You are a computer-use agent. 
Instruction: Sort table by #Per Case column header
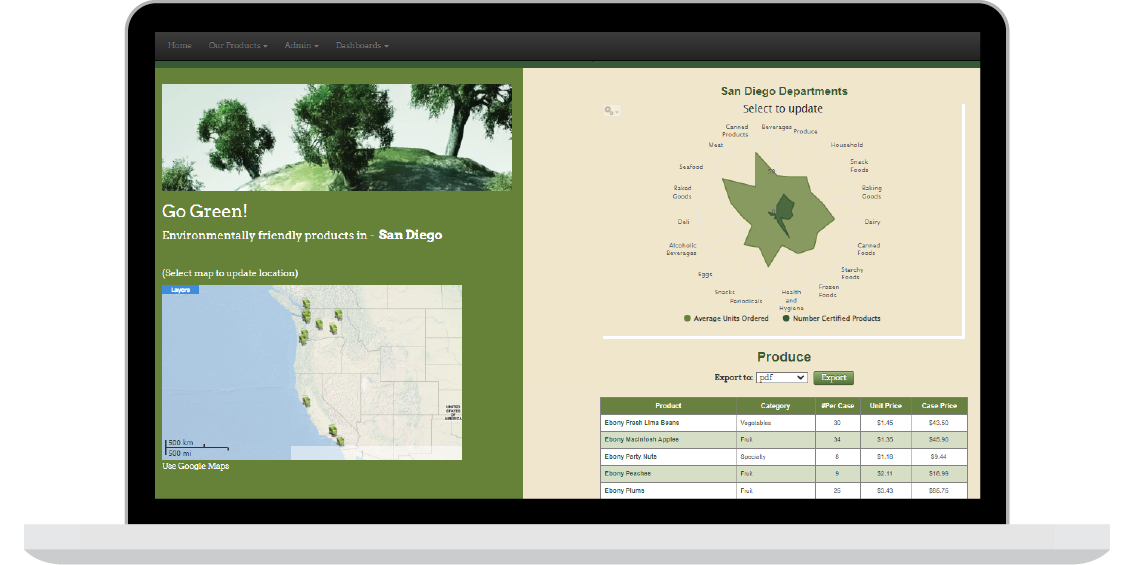[837, 406]
